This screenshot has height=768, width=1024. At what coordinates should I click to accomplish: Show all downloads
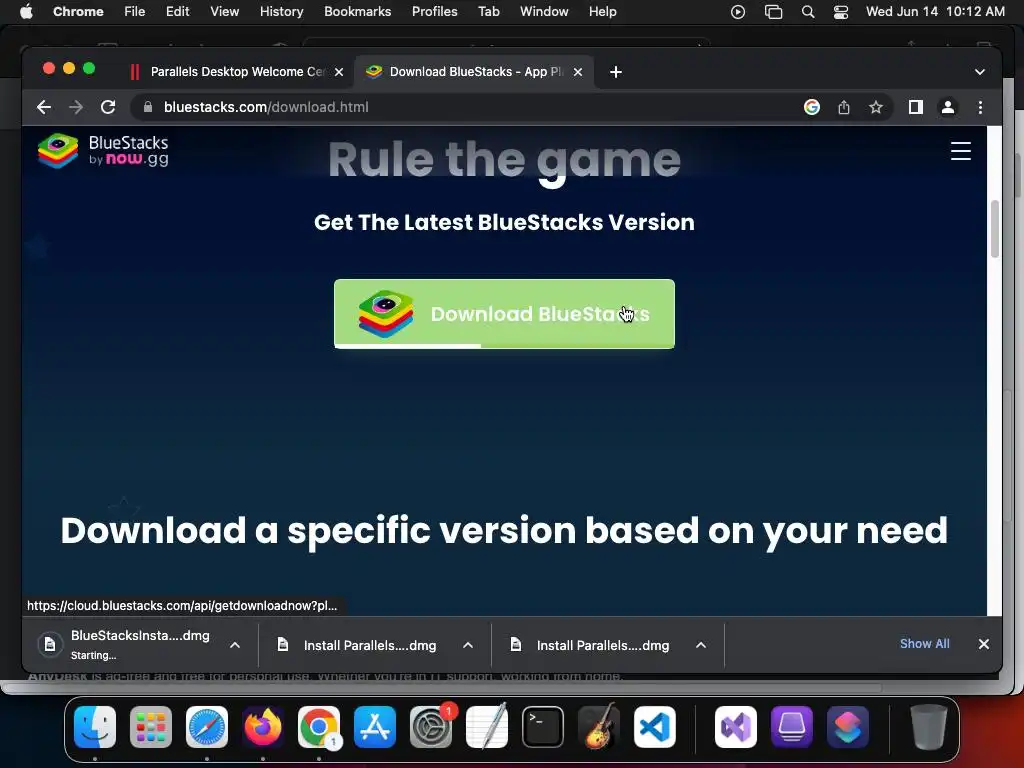(924, 644)
